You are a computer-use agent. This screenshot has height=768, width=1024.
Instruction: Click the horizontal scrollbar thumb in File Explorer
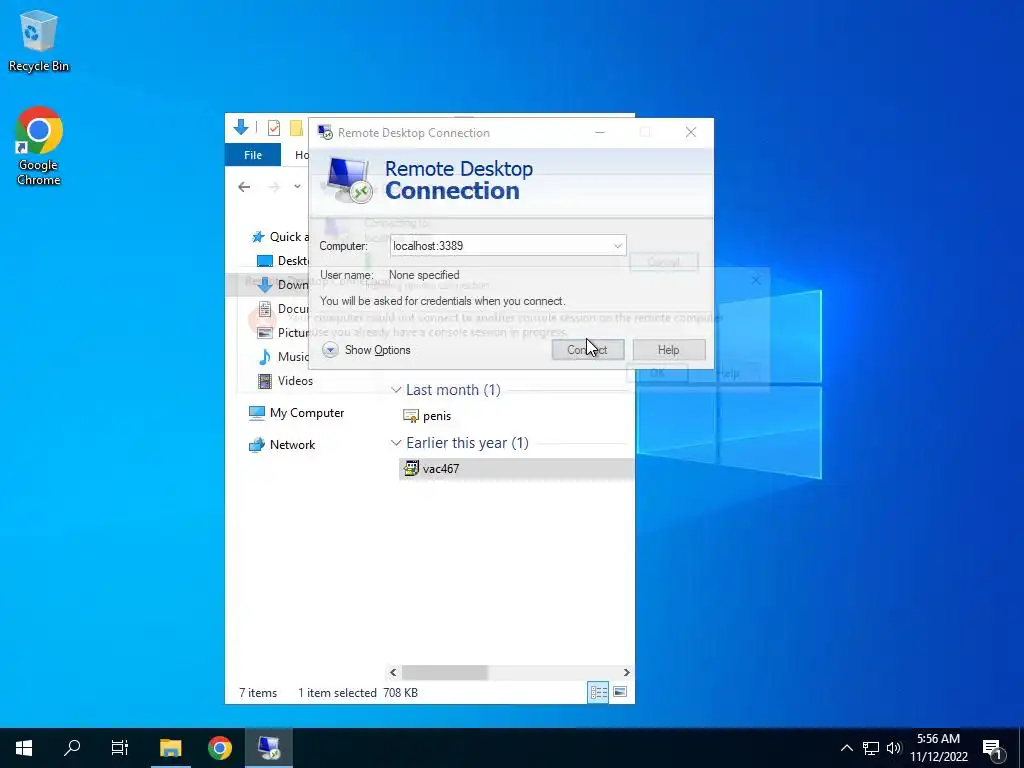coord(445,673)
